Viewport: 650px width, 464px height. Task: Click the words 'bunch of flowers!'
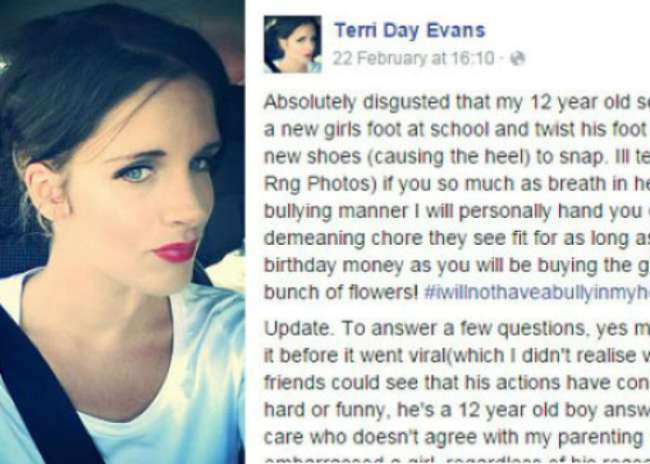point(341,293)
